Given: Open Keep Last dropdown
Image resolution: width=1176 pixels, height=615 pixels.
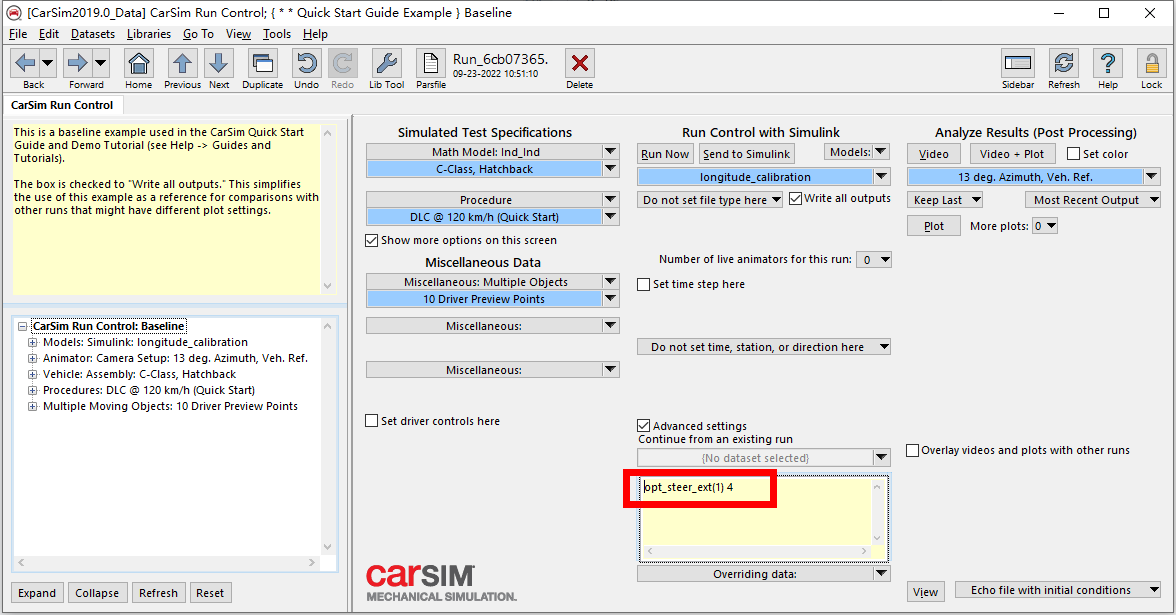Looking at the screenshot, I should click(x=945, y=200).
